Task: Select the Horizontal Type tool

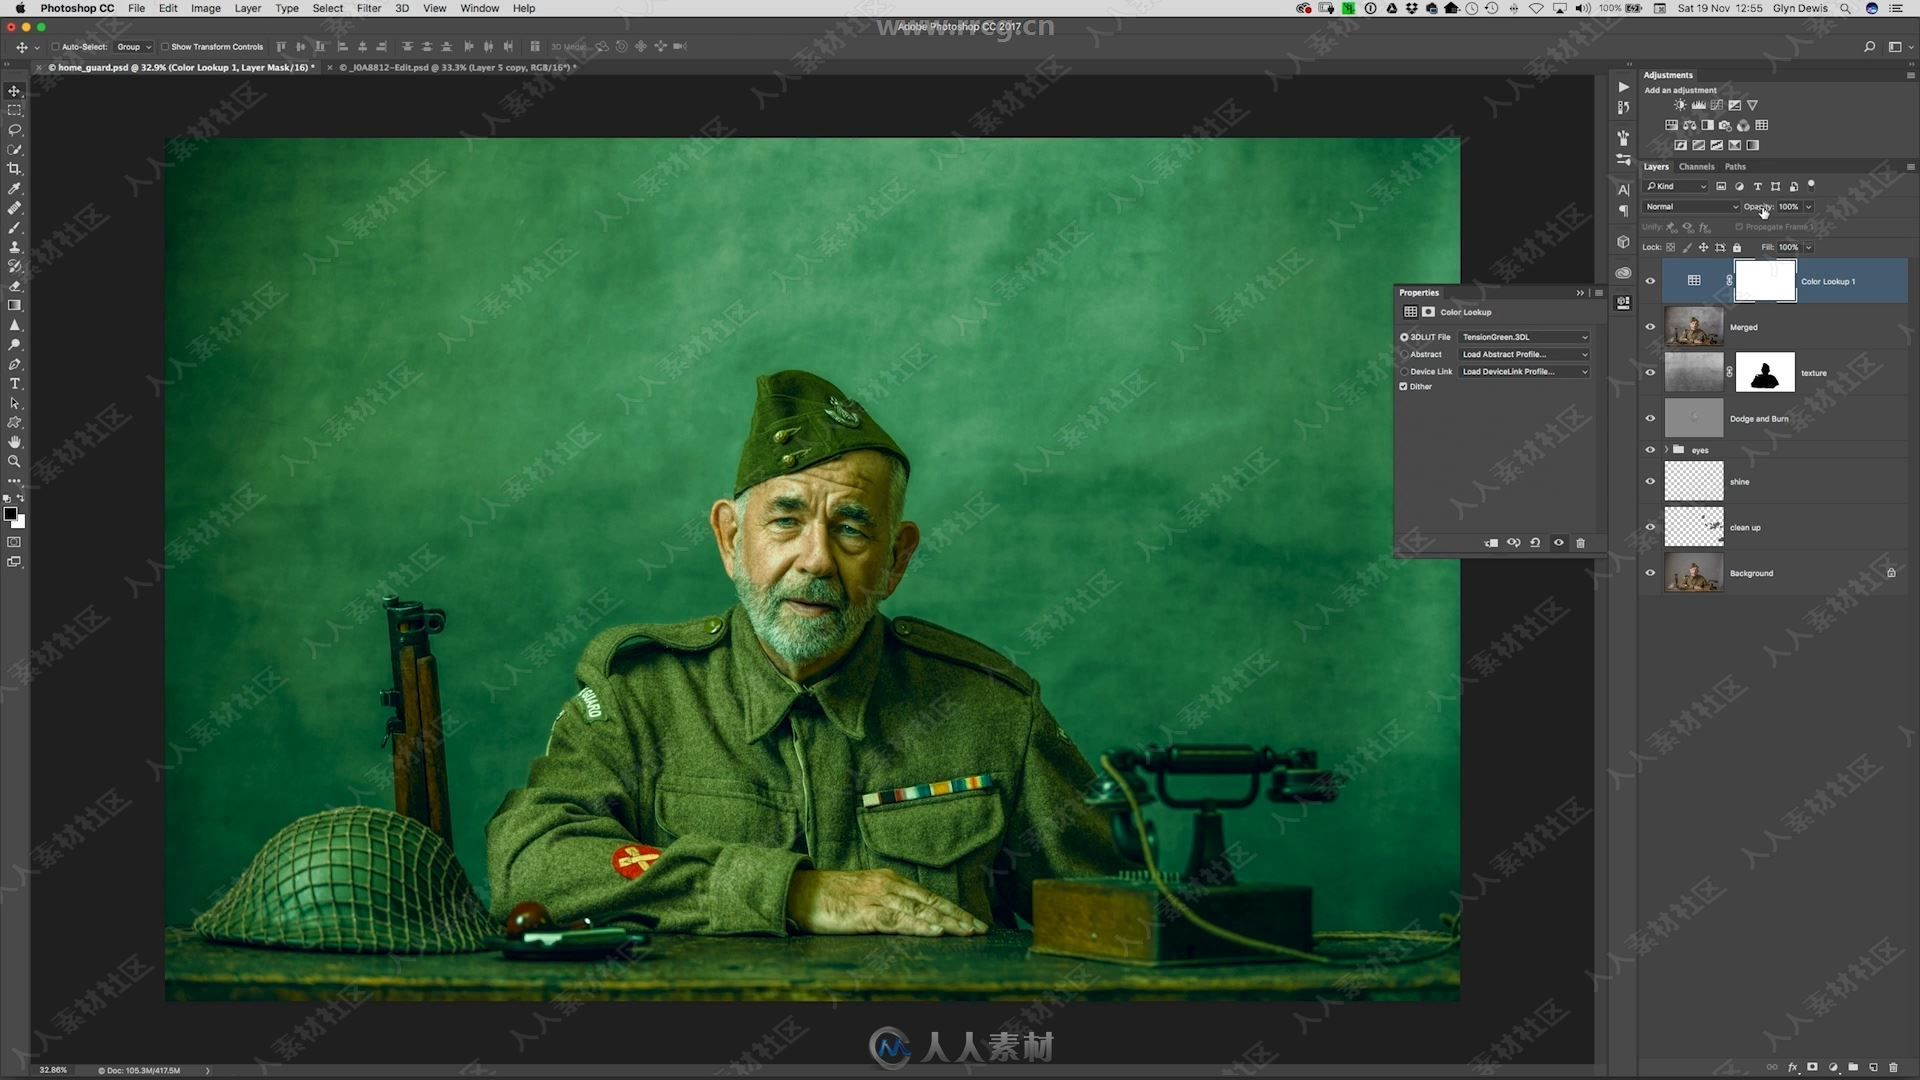Action: (x=14, y=384)
